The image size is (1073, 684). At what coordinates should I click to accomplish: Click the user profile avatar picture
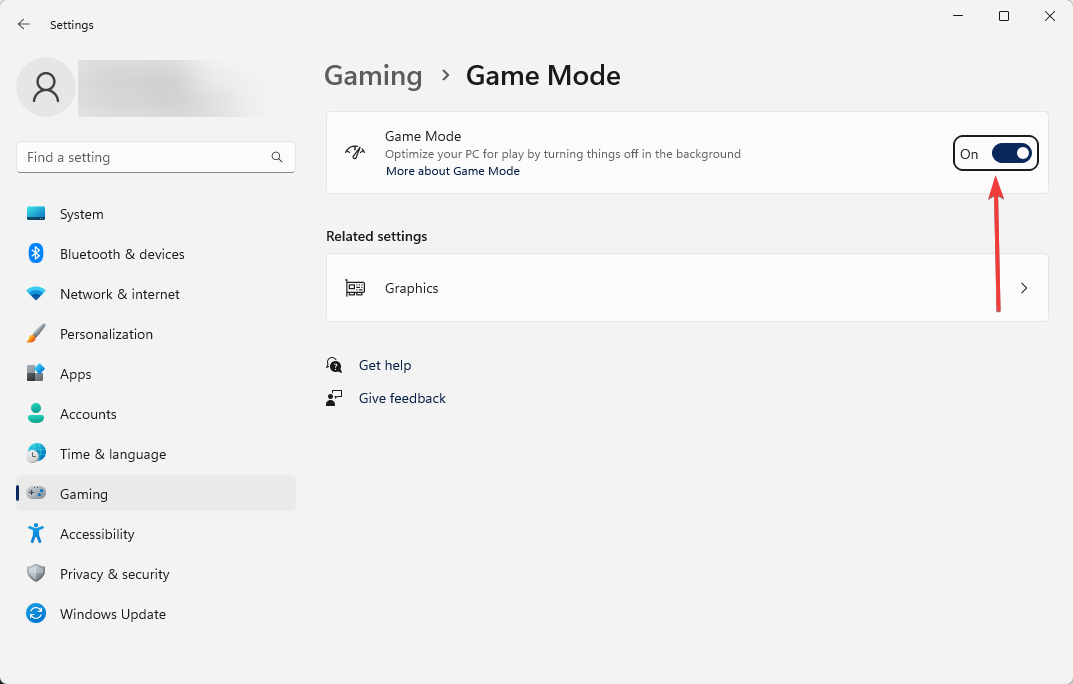46,87
